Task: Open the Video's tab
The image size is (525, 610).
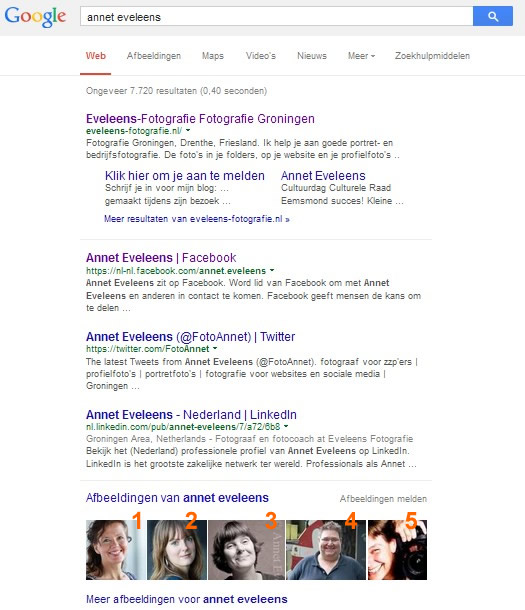Action: [x=261, y=56]
